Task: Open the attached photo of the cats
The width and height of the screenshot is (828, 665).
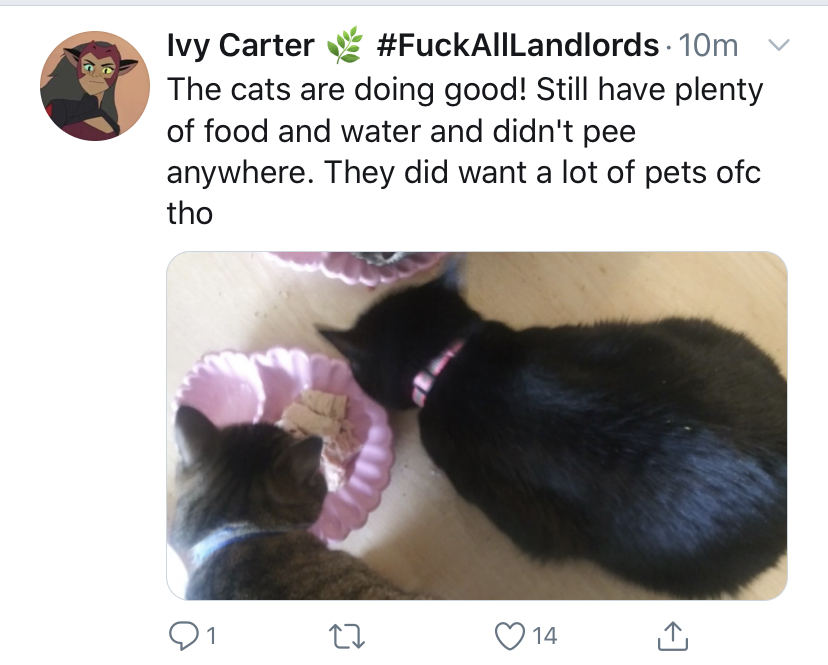Action: coord(477,426)
